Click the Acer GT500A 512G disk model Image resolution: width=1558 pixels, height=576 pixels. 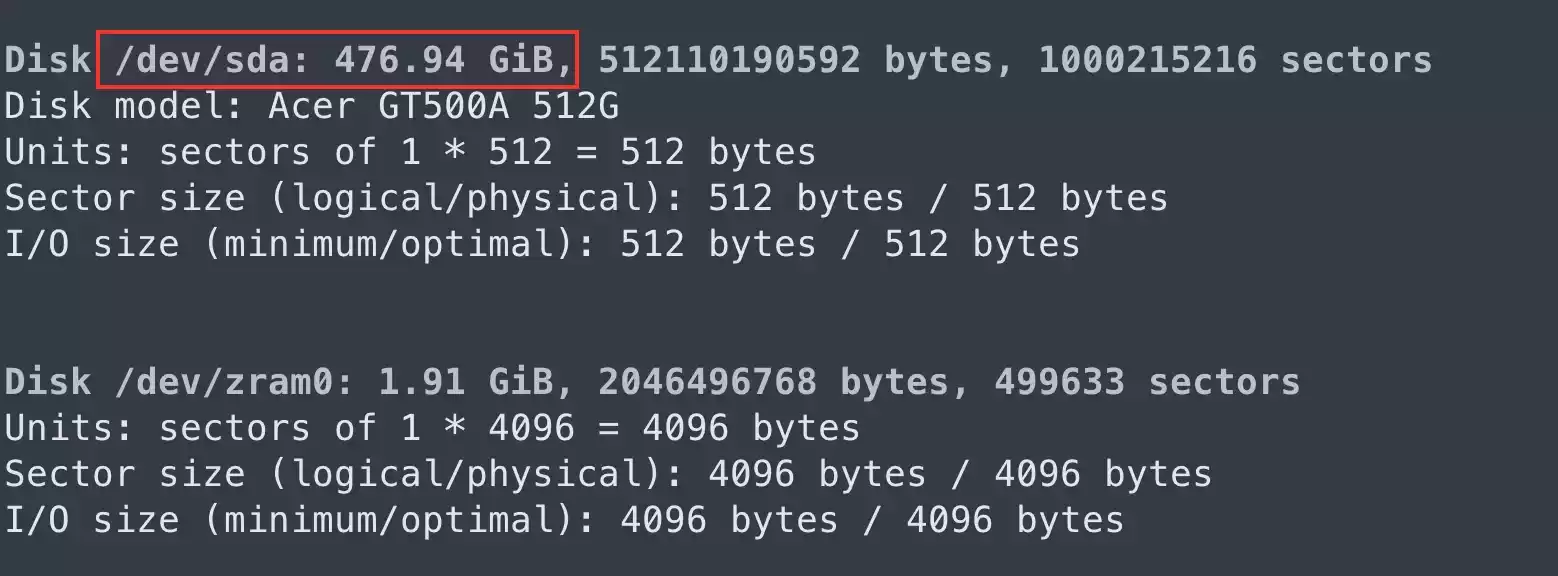[444, 106]
